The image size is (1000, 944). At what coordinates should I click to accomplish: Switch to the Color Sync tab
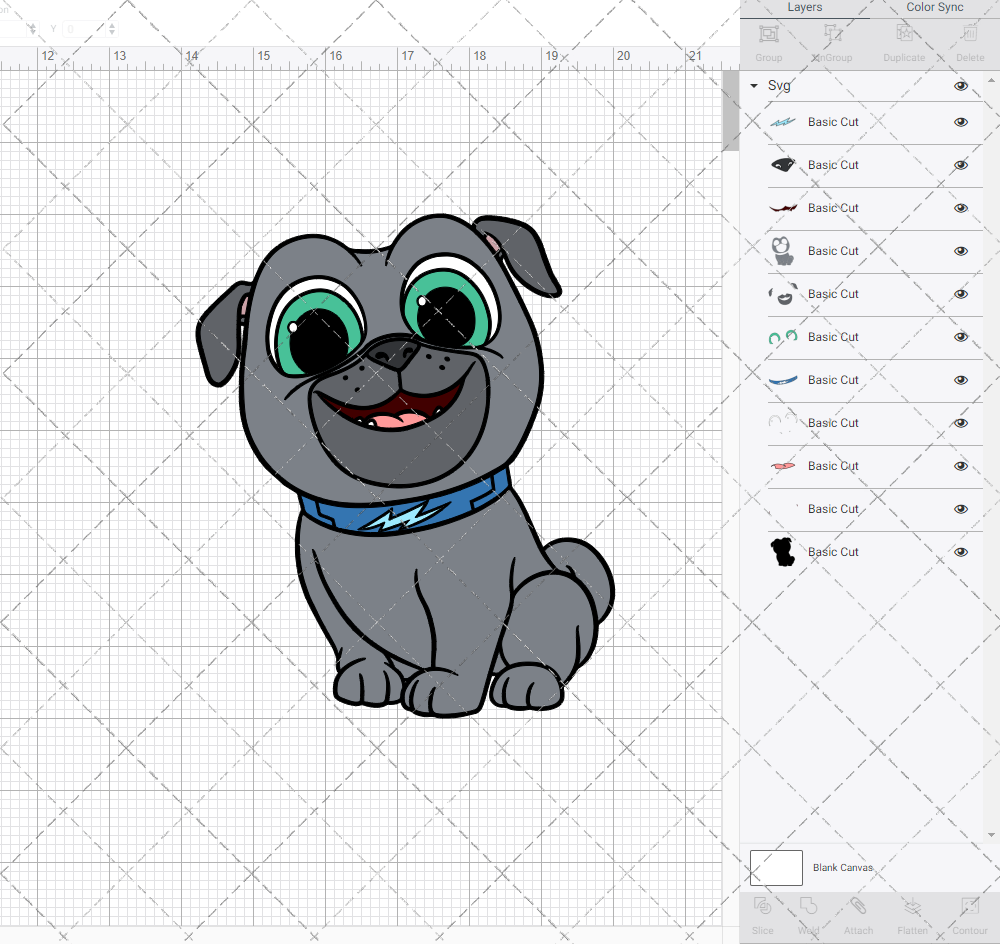934,8
